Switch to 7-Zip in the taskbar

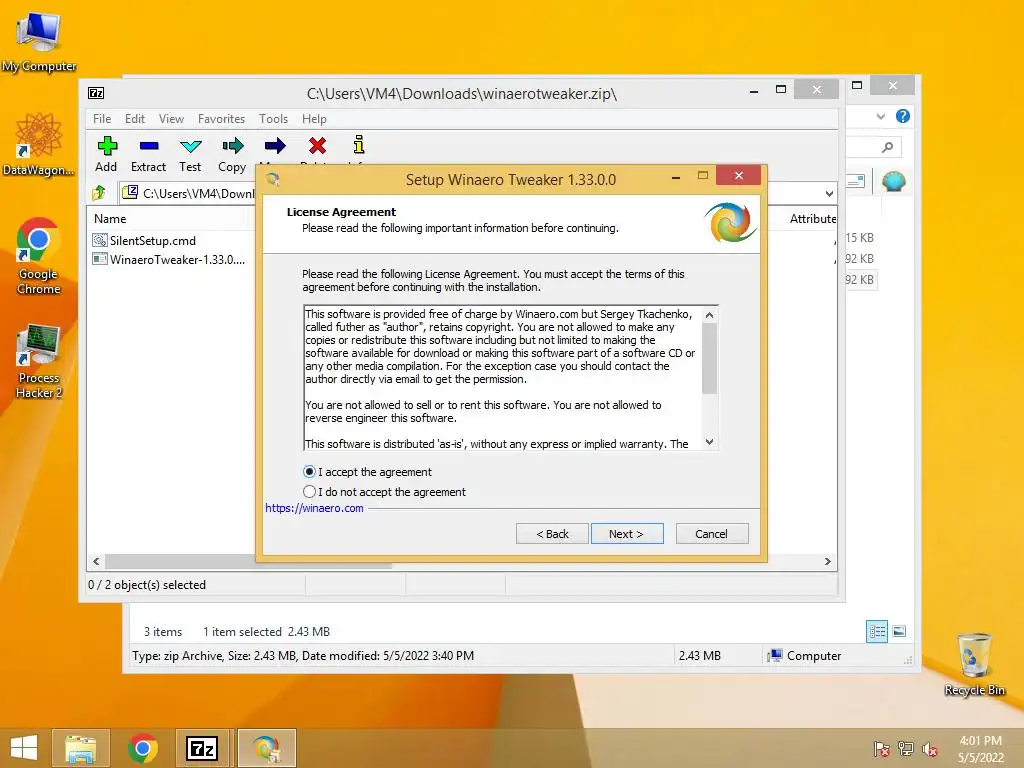point(203,748)
